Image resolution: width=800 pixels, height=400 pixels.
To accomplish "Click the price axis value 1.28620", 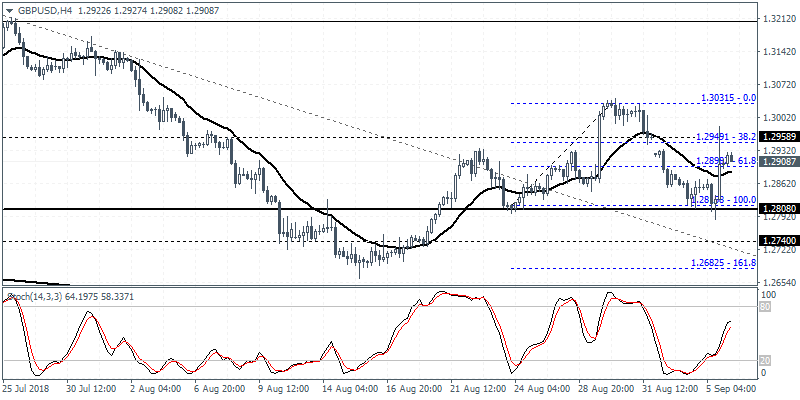I will (778, 183).
